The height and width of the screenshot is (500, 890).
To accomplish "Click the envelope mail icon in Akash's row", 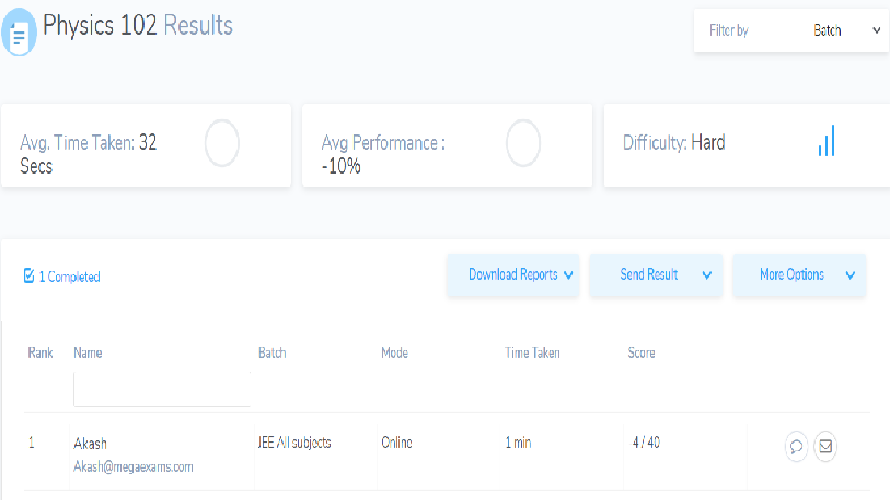I will 825,446.
